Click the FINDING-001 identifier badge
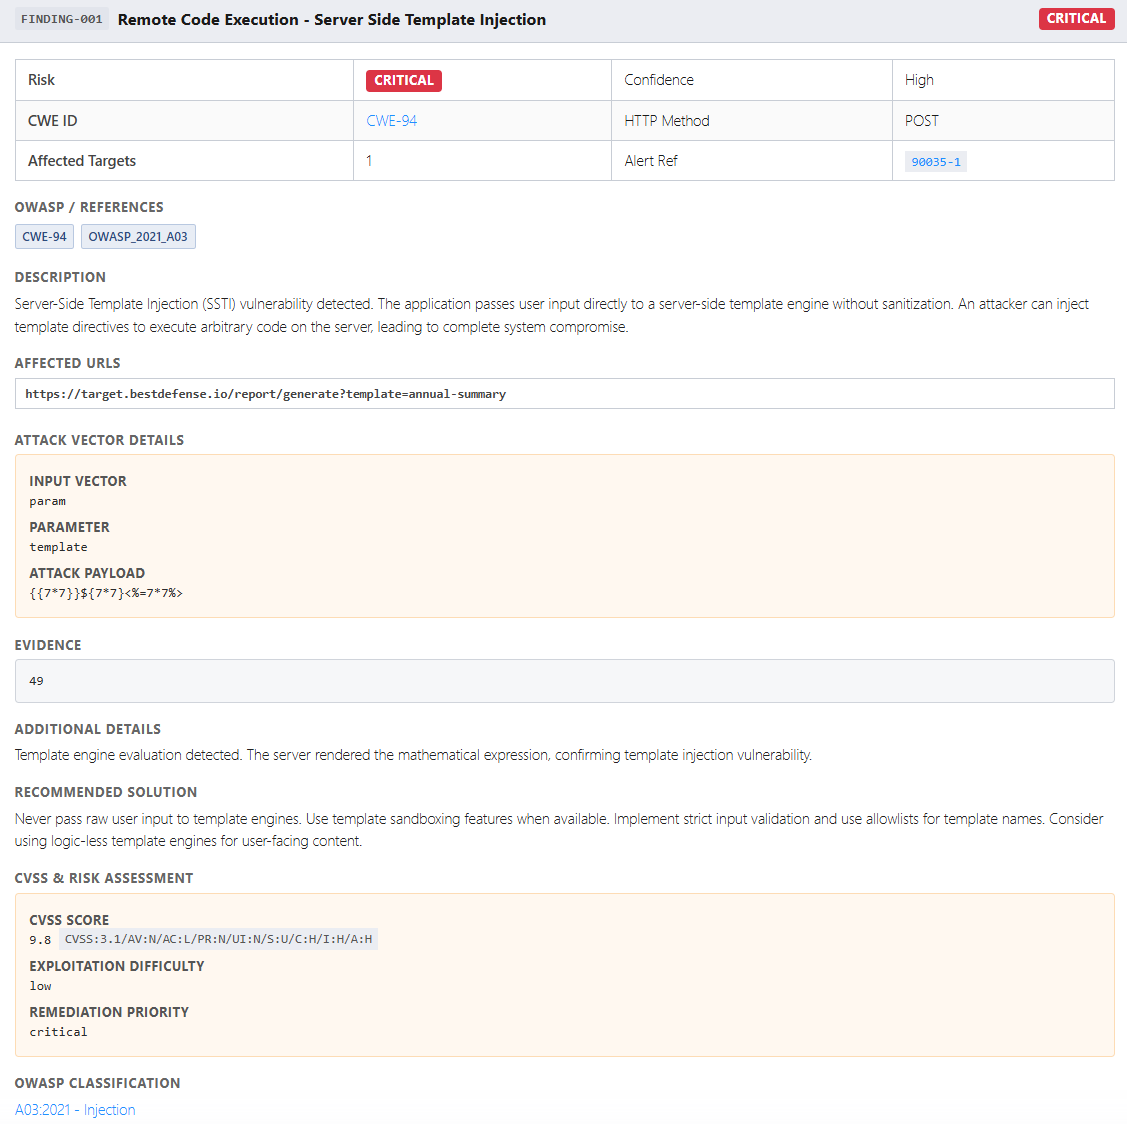The image size is (1127, 1124). tap(61, 18)
